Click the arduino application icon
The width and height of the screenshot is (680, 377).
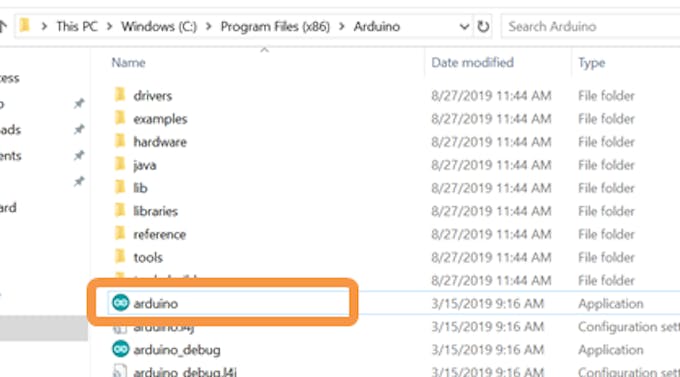(x=121, y=303)
